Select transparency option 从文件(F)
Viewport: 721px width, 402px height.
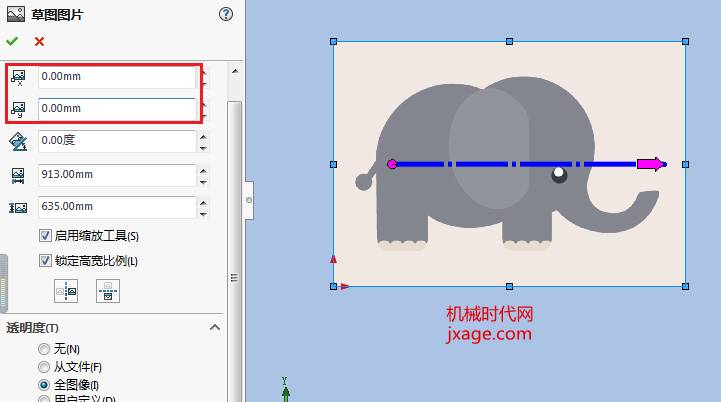[x=44, y=367]
